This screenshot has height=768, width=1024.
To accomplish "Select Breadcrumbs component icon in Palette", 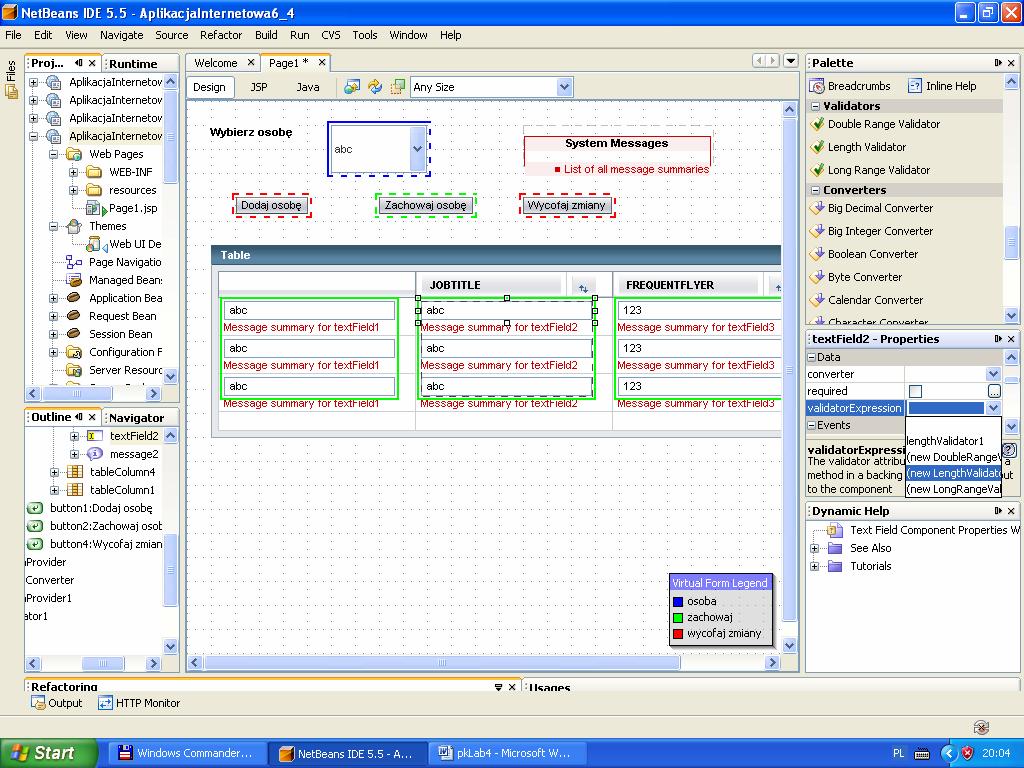I will click(x=816, y=86).
